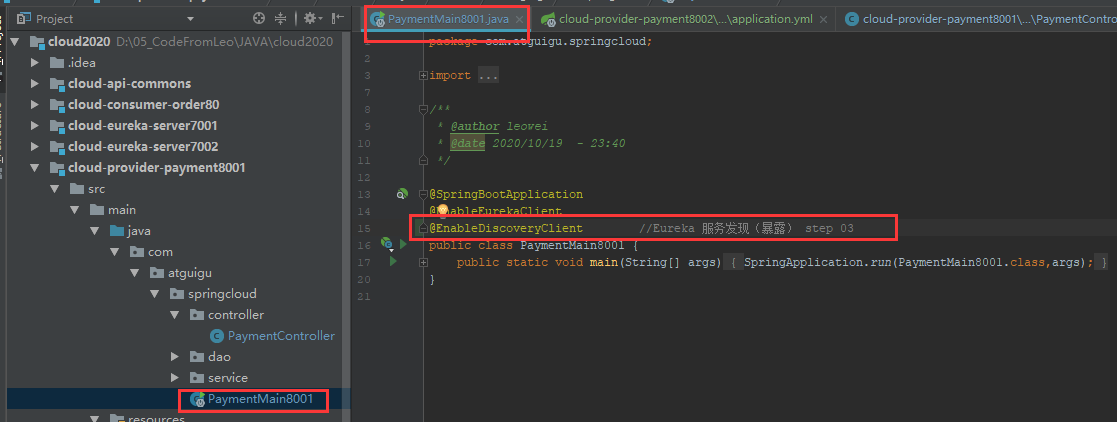
Task: Select the cloud-api-commons module row
Action: tap(179, 83)
